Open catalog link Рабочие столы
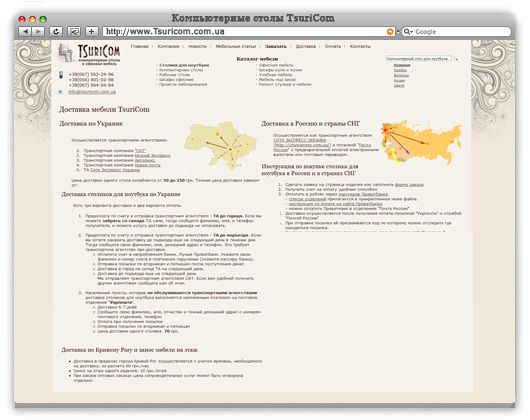Image resolution: width=530 pixels, height=420 pixels. tap(175, 75)
